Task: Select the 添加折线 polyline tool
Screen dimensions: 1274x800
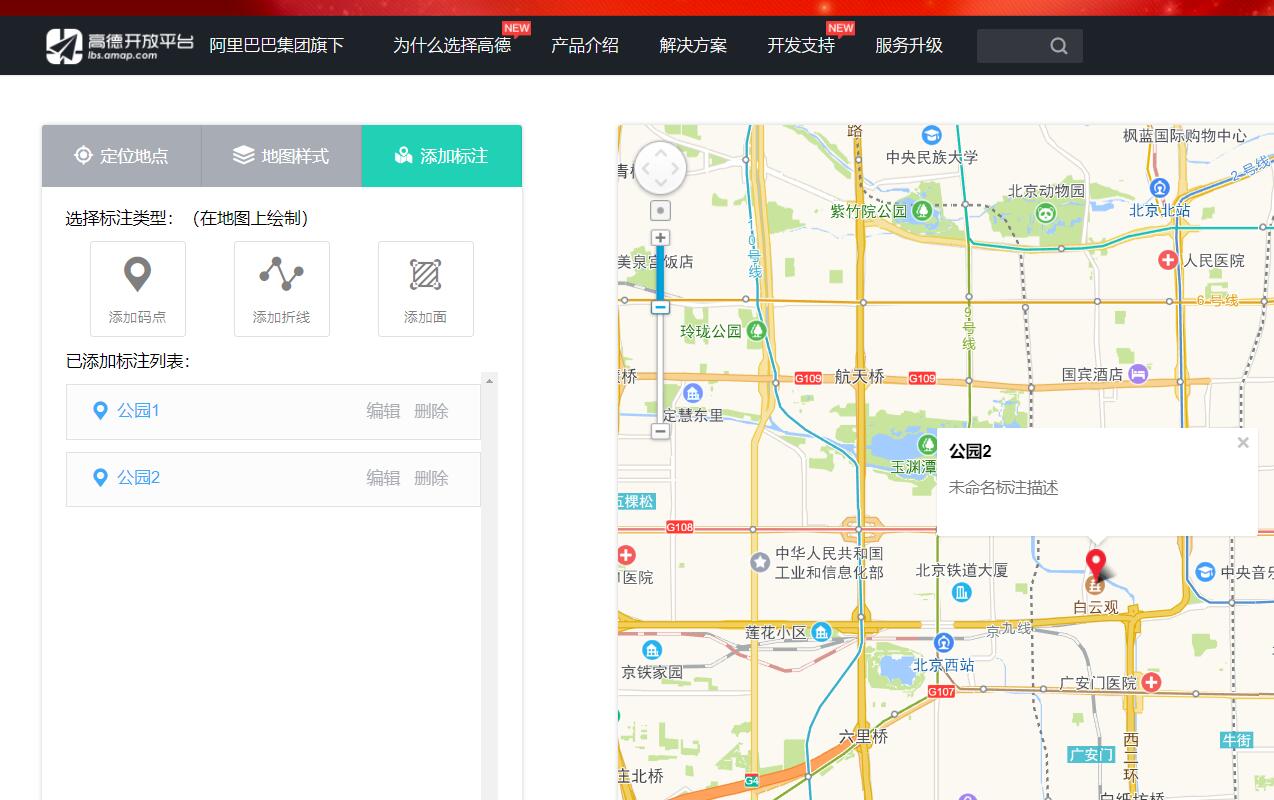Action: click(281, 288)
